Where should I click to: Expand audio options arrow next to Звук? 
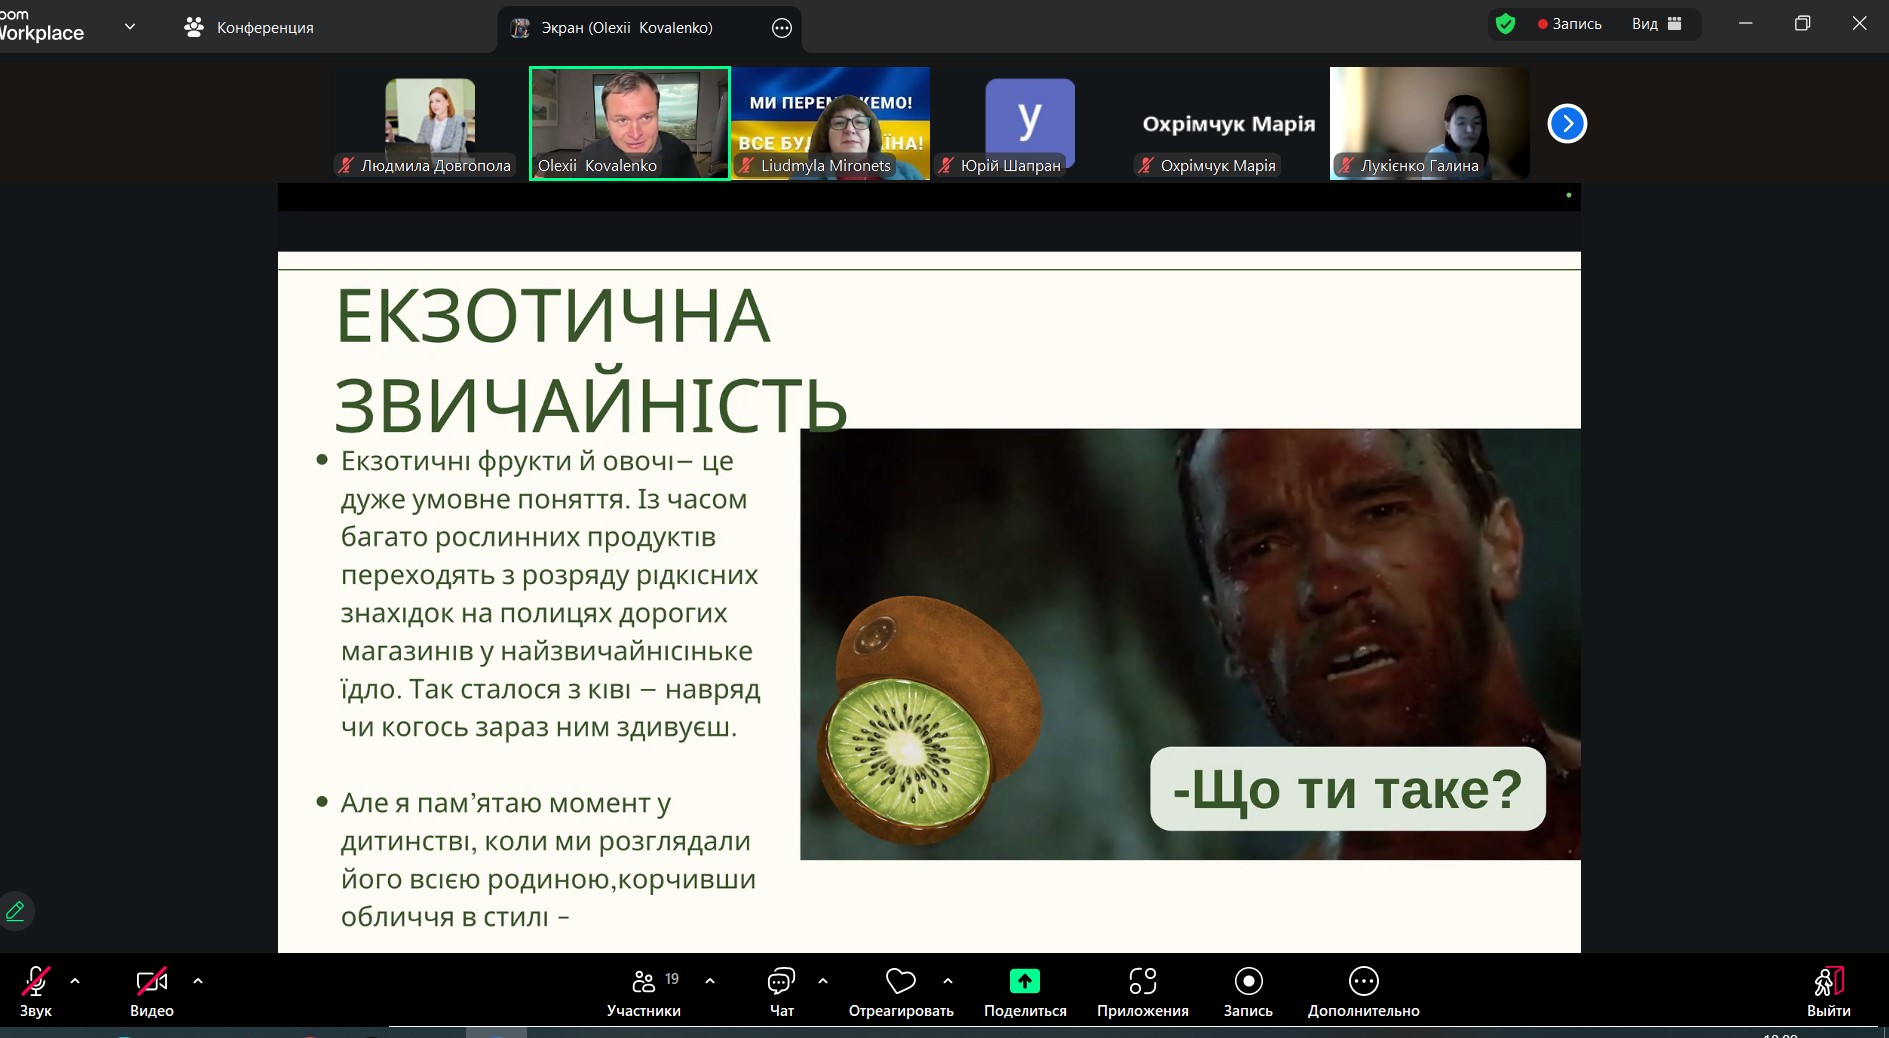point(75,981)
